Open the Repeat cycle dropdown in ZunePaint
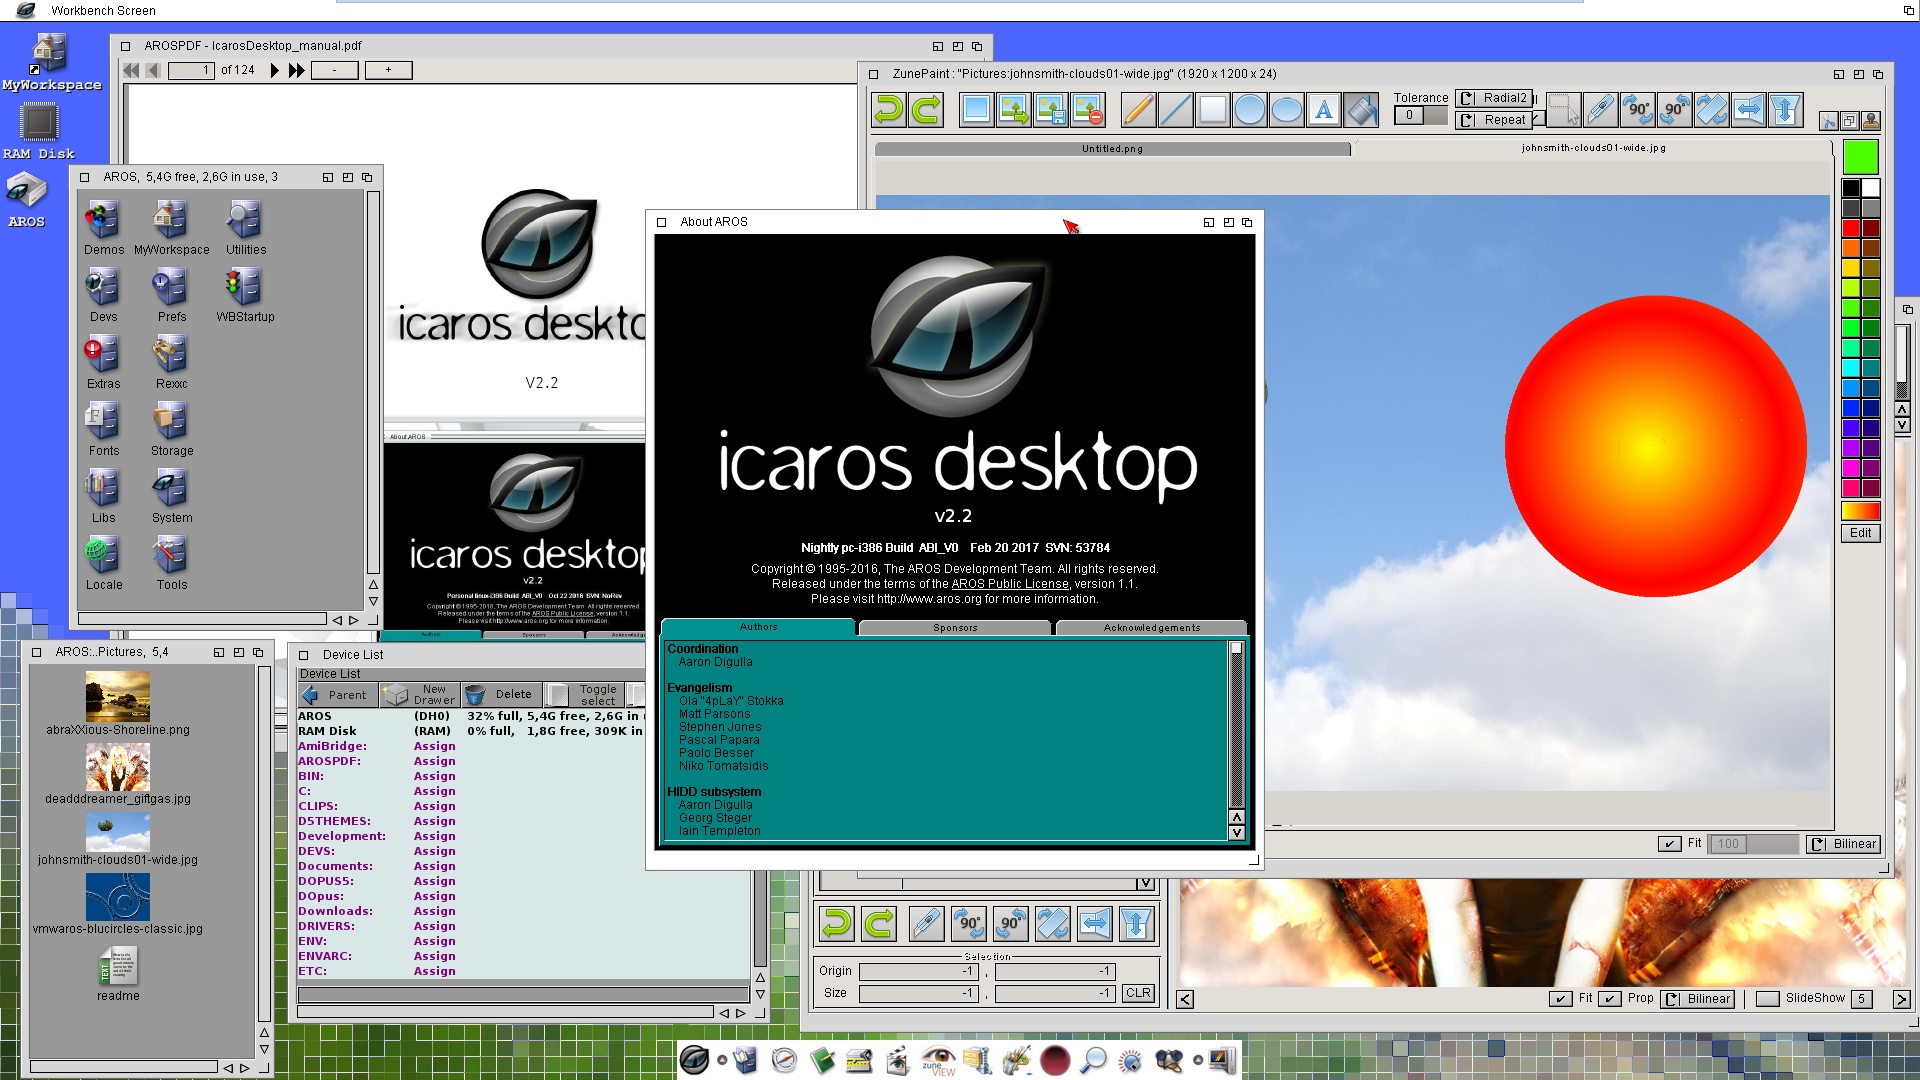The height and width of the screenshot is (1080, 1920). pos(1492,120)
